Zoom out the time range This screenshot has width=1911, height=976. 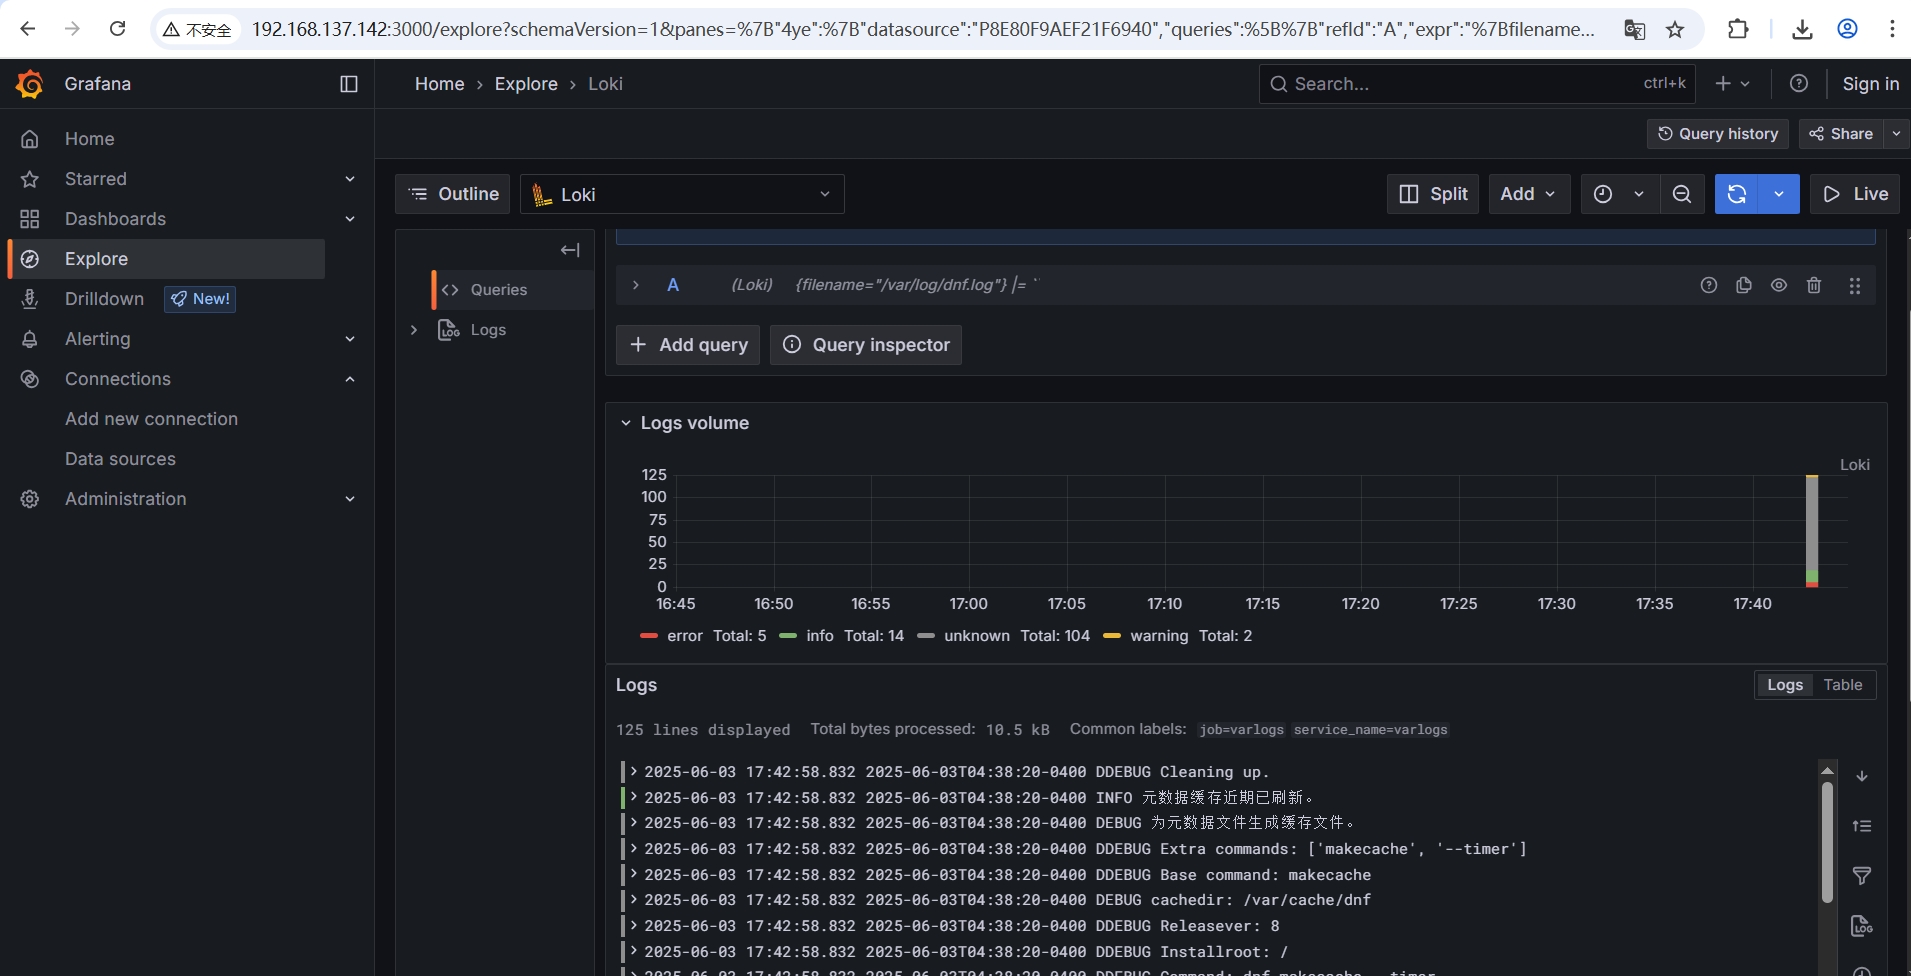pyautogui.click(x=1682, y=194)
